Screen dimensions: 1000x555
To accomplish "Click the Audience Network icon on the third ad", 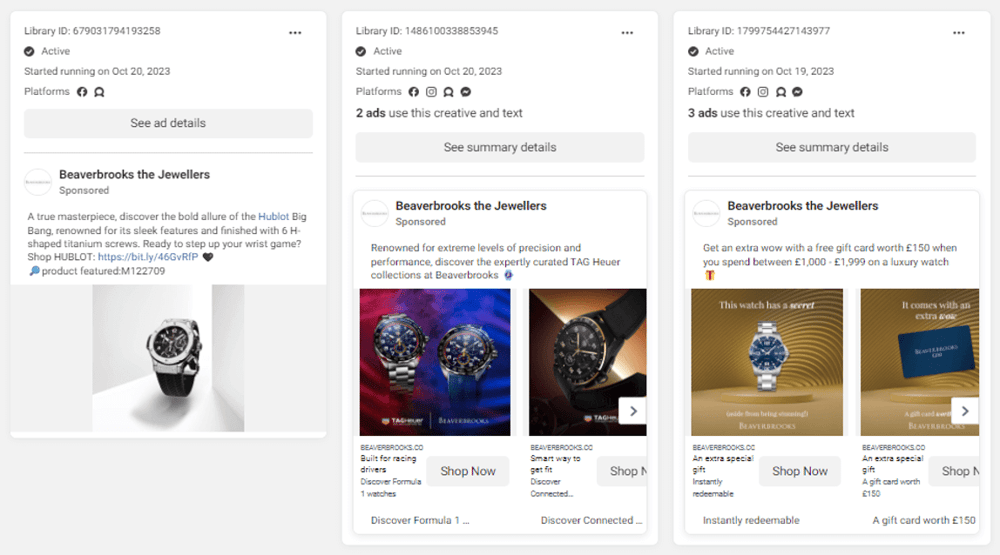I will click(x=779, y=92).
